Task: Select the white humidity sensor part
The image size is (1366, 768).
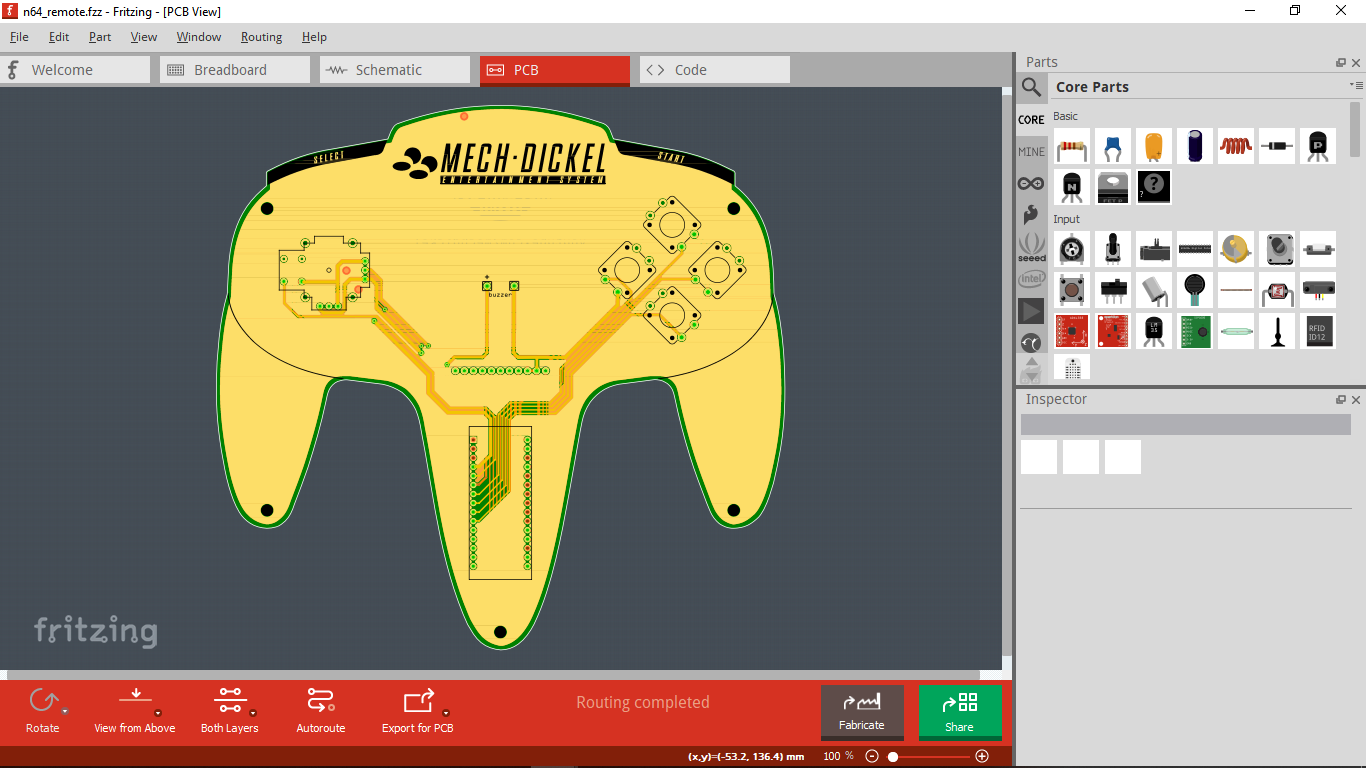Action: click(1073, 367)
